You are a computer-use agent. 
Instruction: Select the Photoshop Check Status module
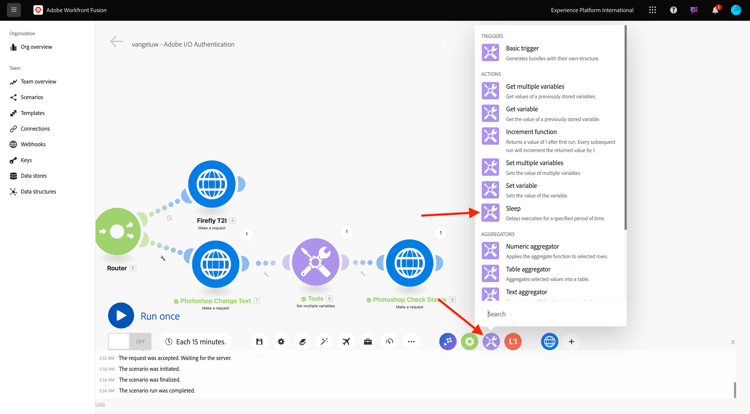pyautogui.click(x=409, y=263)
